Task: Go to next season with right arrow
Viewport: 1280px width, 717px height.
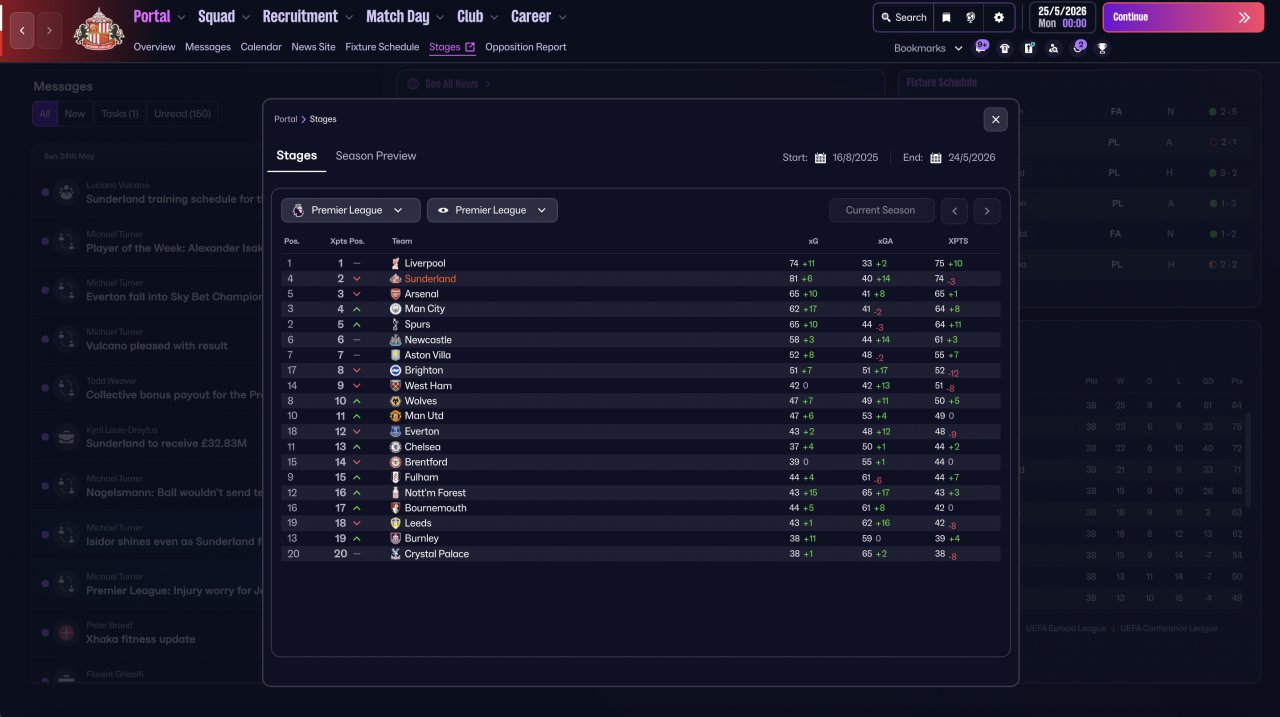Action: point(987,210)
